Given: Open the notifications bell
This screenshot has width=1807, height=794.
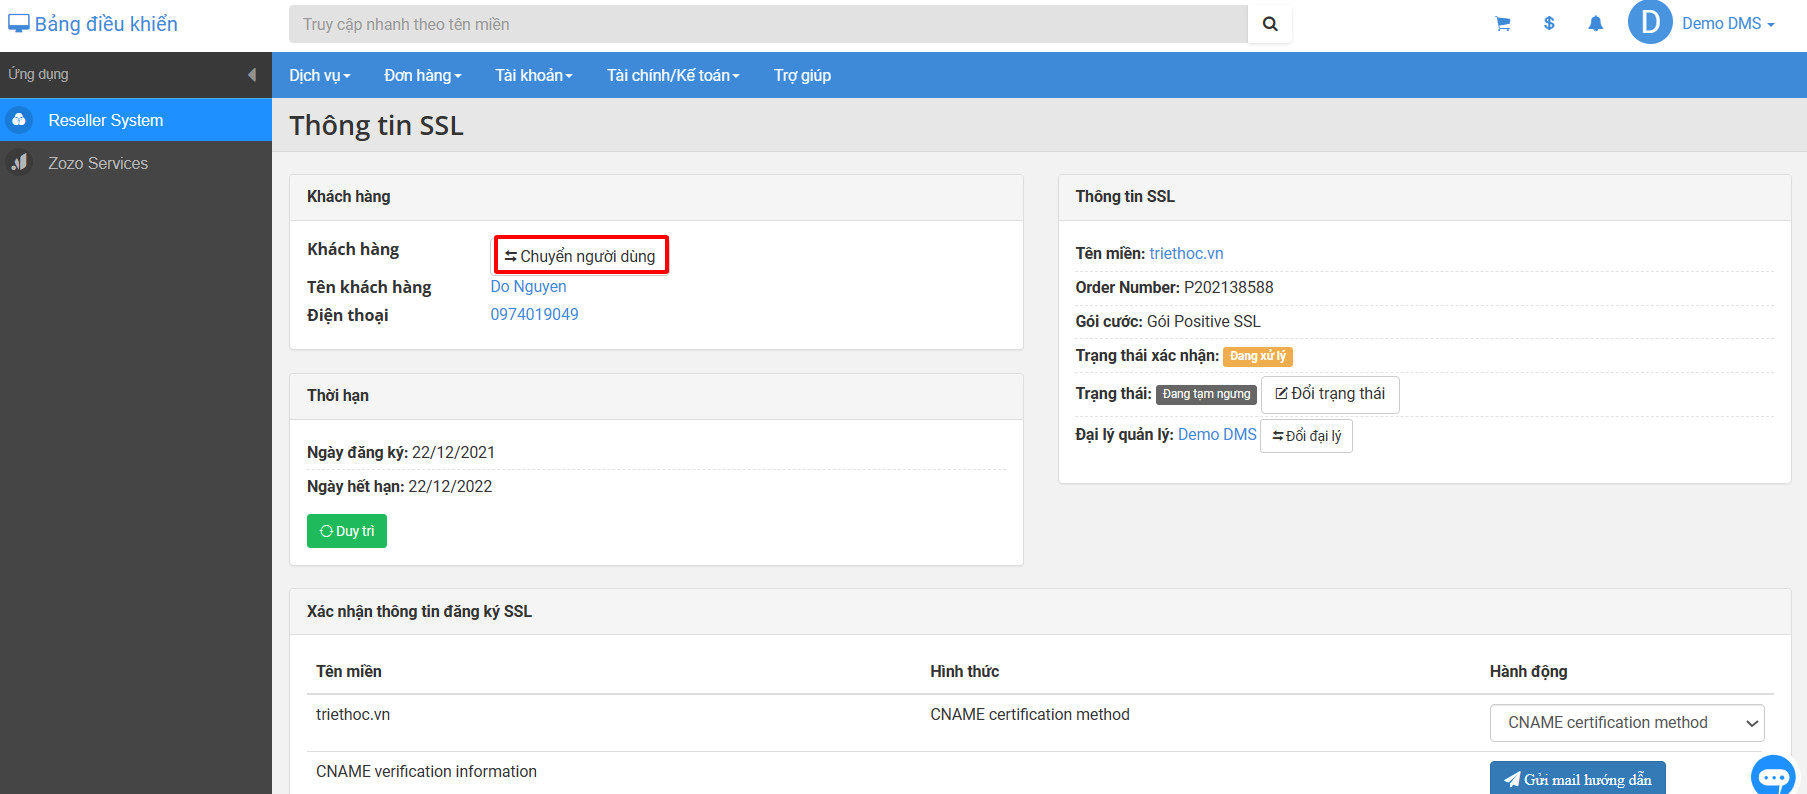Looking at the screenshot, I should (1596, 24).
